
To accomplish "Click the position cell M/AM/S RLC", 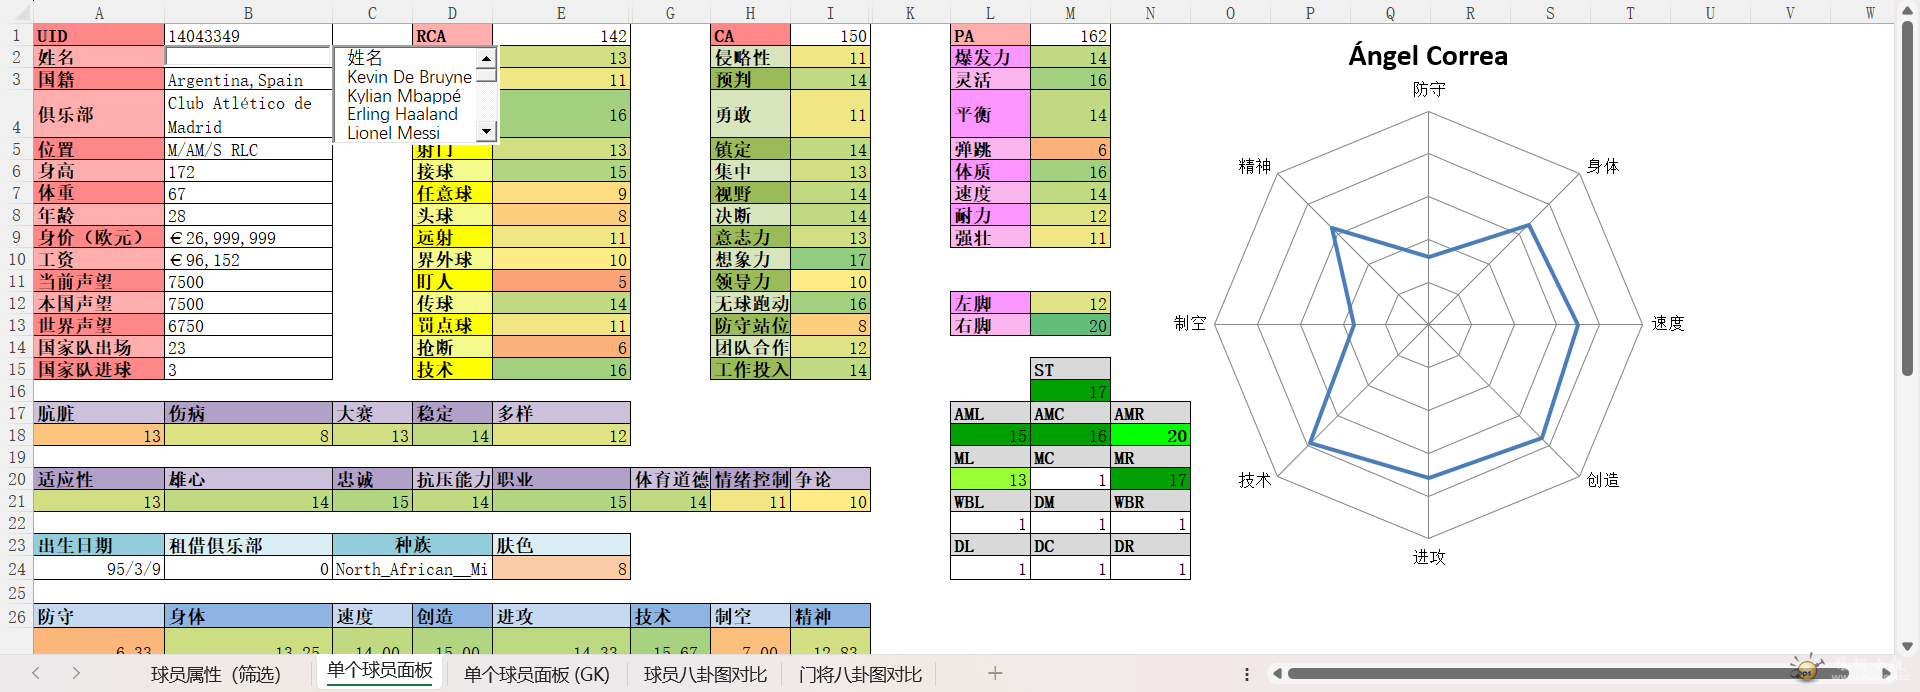I will (248, 149).
